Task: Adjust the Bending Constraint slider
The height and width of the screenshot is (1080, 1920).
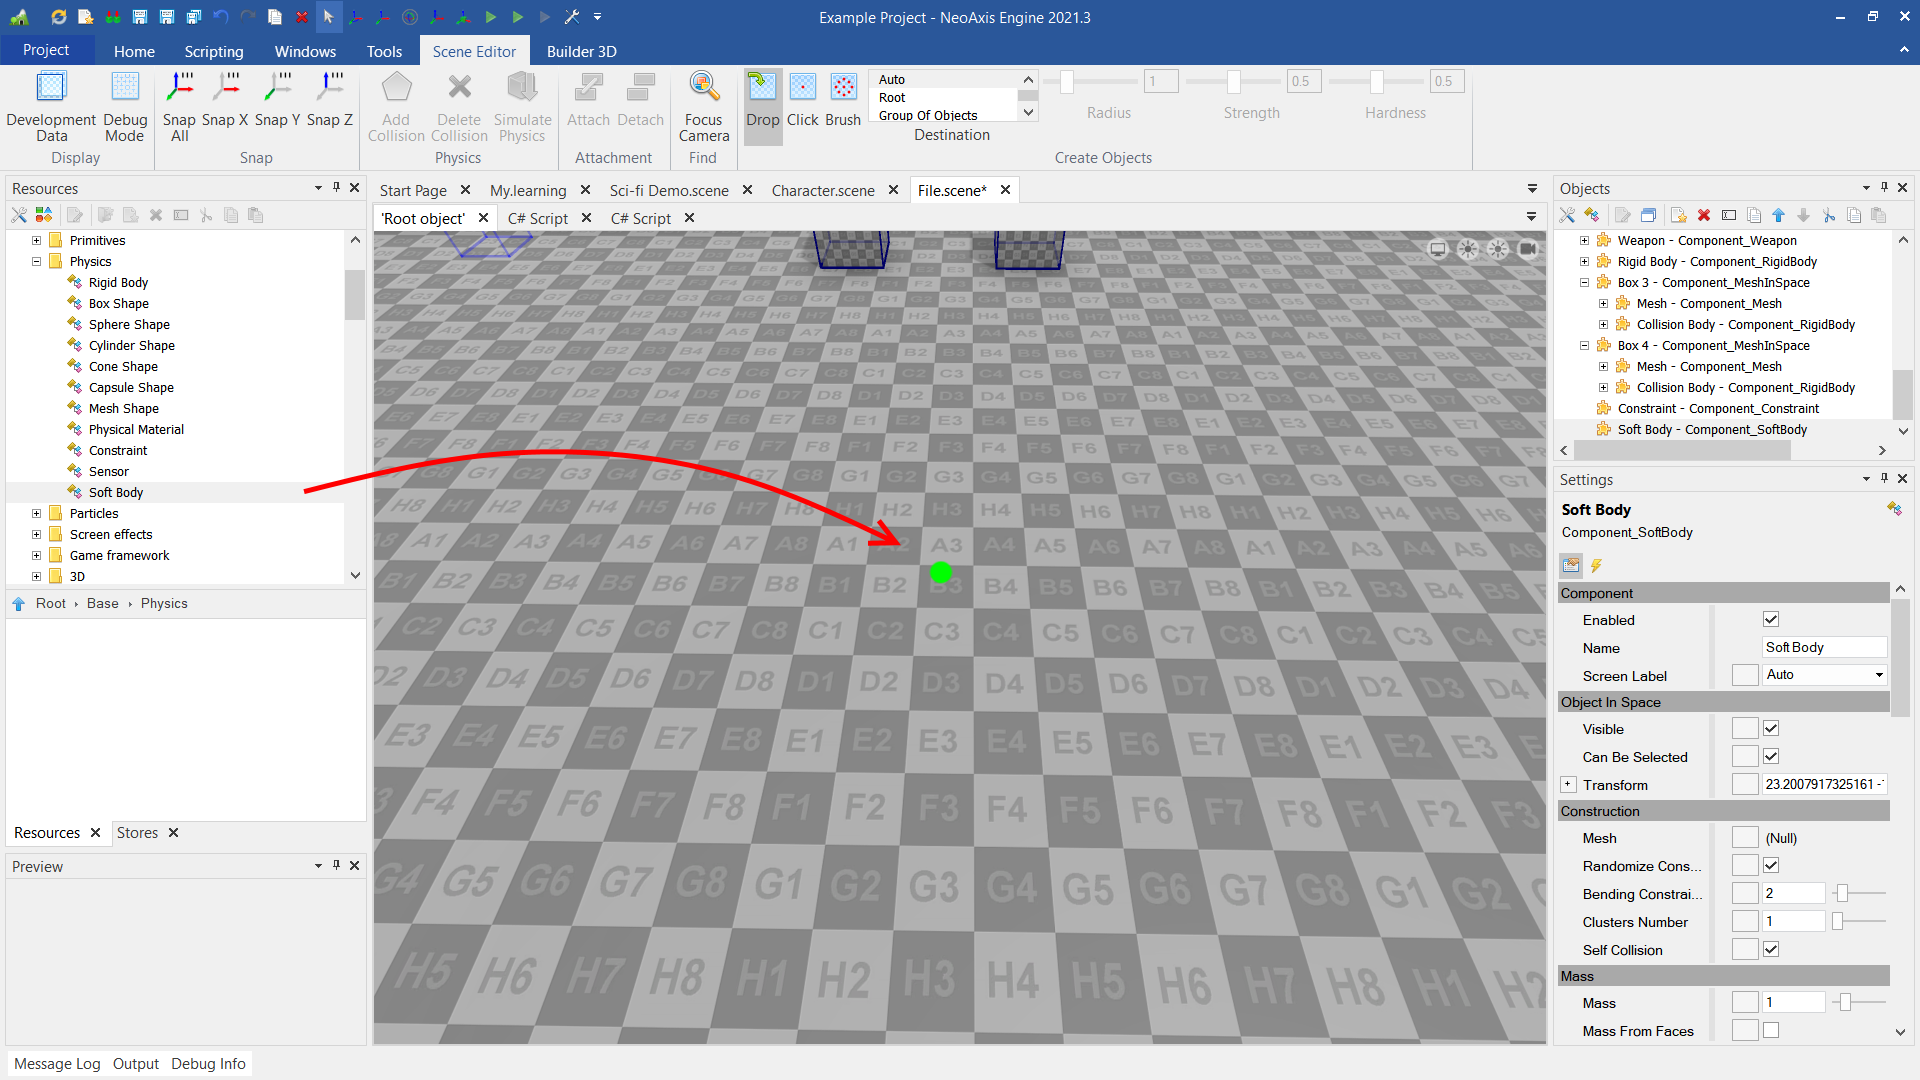Action: (x=1842, y=894)
